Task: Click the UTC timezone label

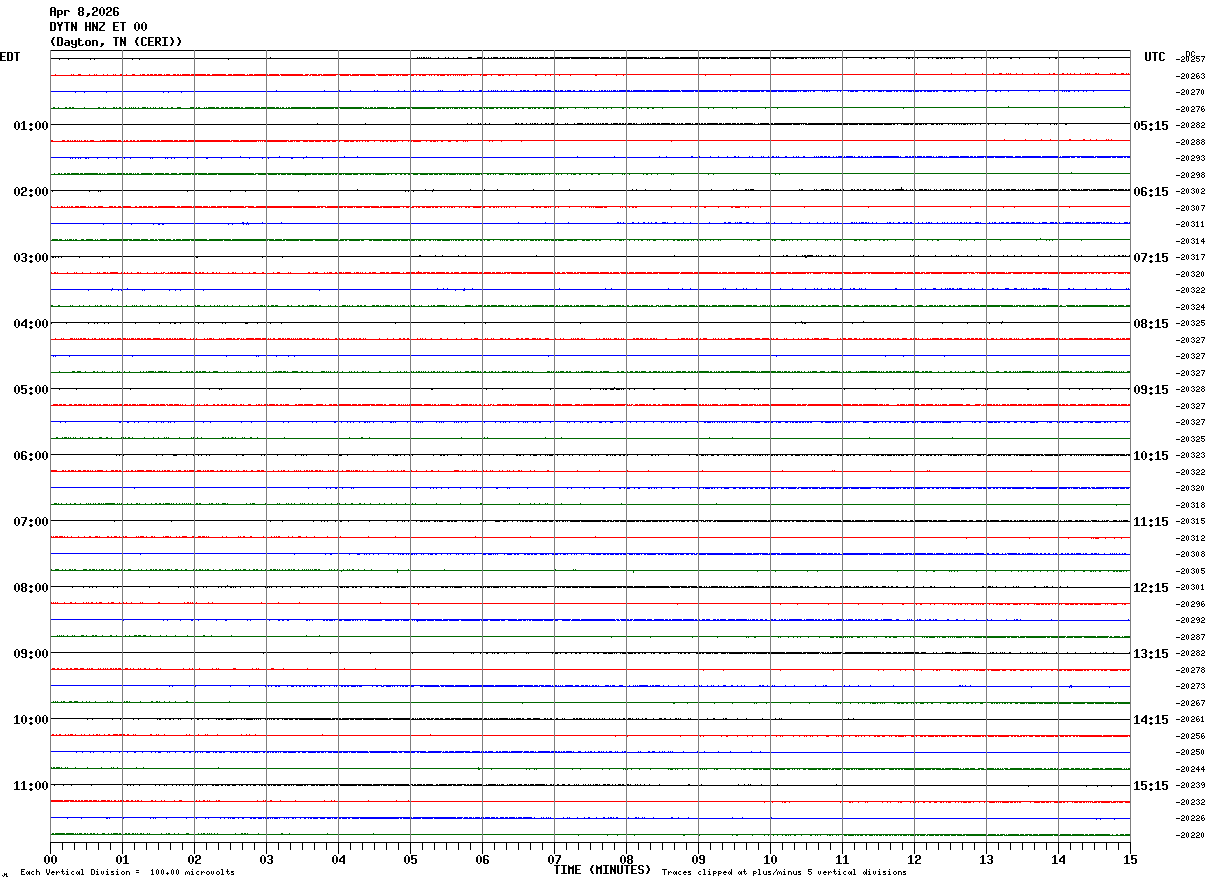Action: (x=1155, y=57)
